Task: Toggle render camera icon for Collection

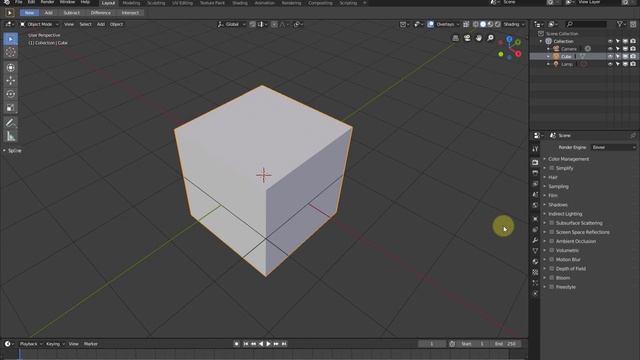Action: click(x=633, y=41)
